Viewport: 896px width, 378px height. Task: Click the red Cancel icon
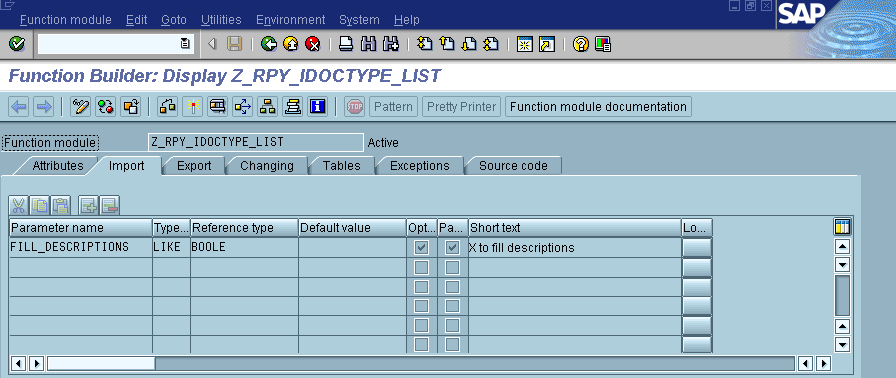click(x=313, y=44)
